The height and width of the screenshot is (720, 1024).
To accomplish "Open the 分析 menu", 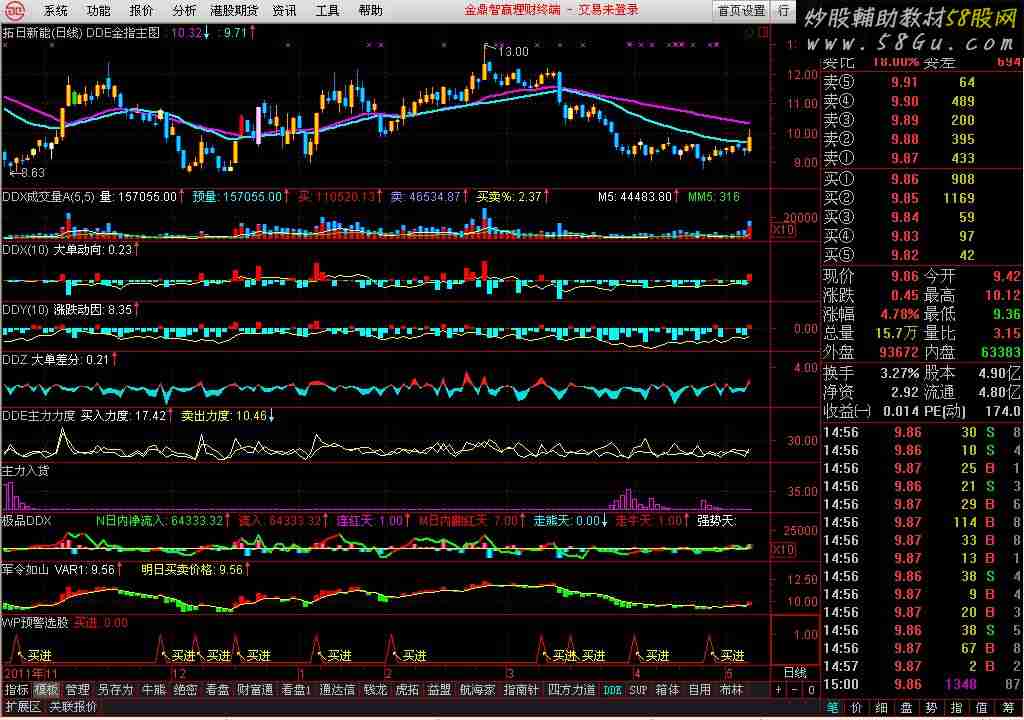I will tap(184, 11).
